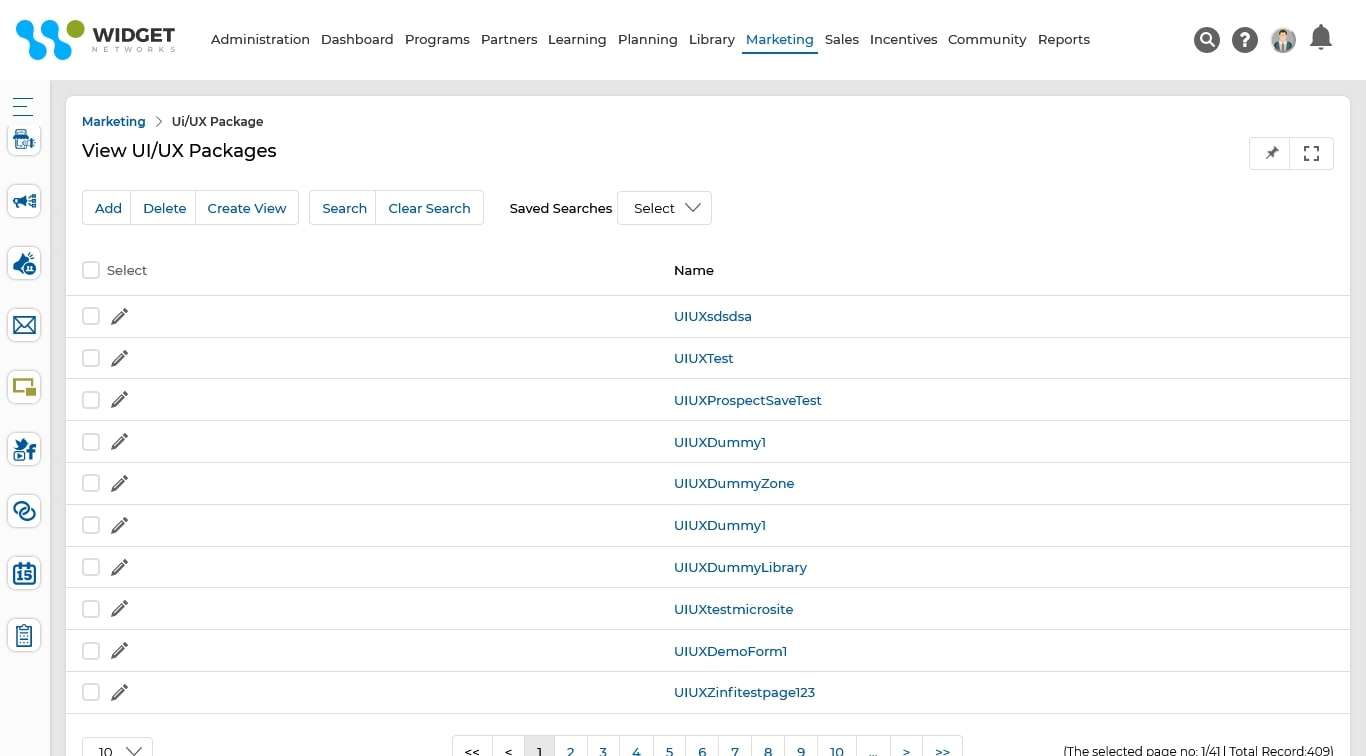Edit UIUXTest using its pencil icon
This screenshot has height=756, width=1366.
tap(119, 357)
